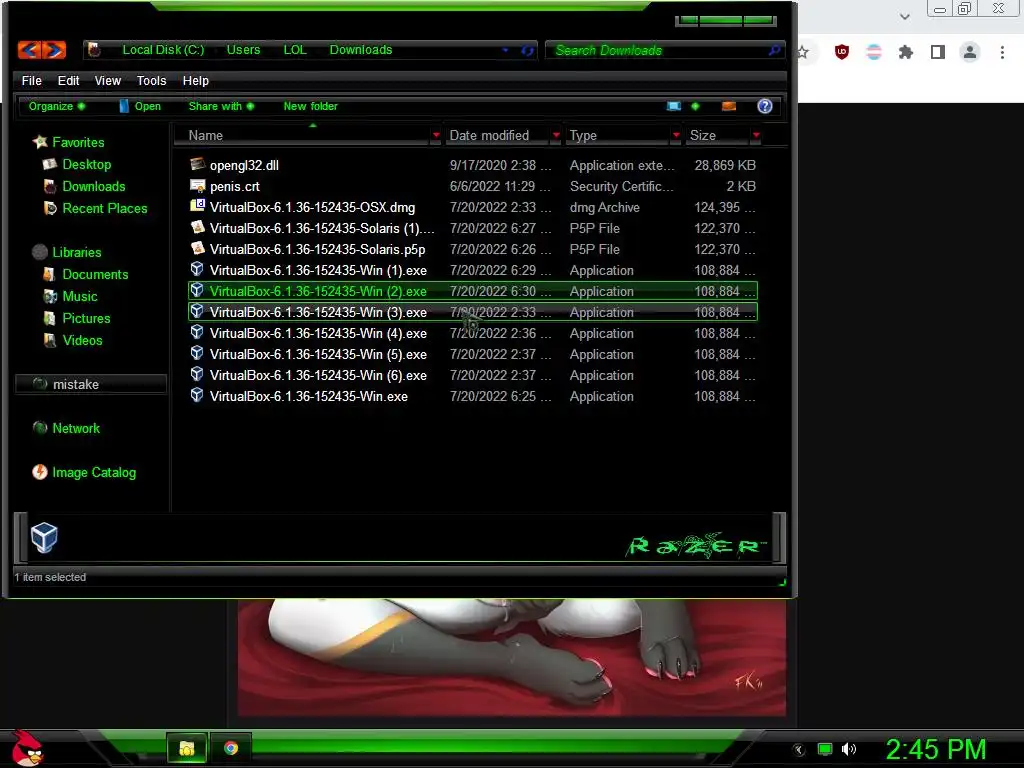The image size is (1024, 768).
Task: Select Network in the navigation pane
Action: tap(66, 429)
